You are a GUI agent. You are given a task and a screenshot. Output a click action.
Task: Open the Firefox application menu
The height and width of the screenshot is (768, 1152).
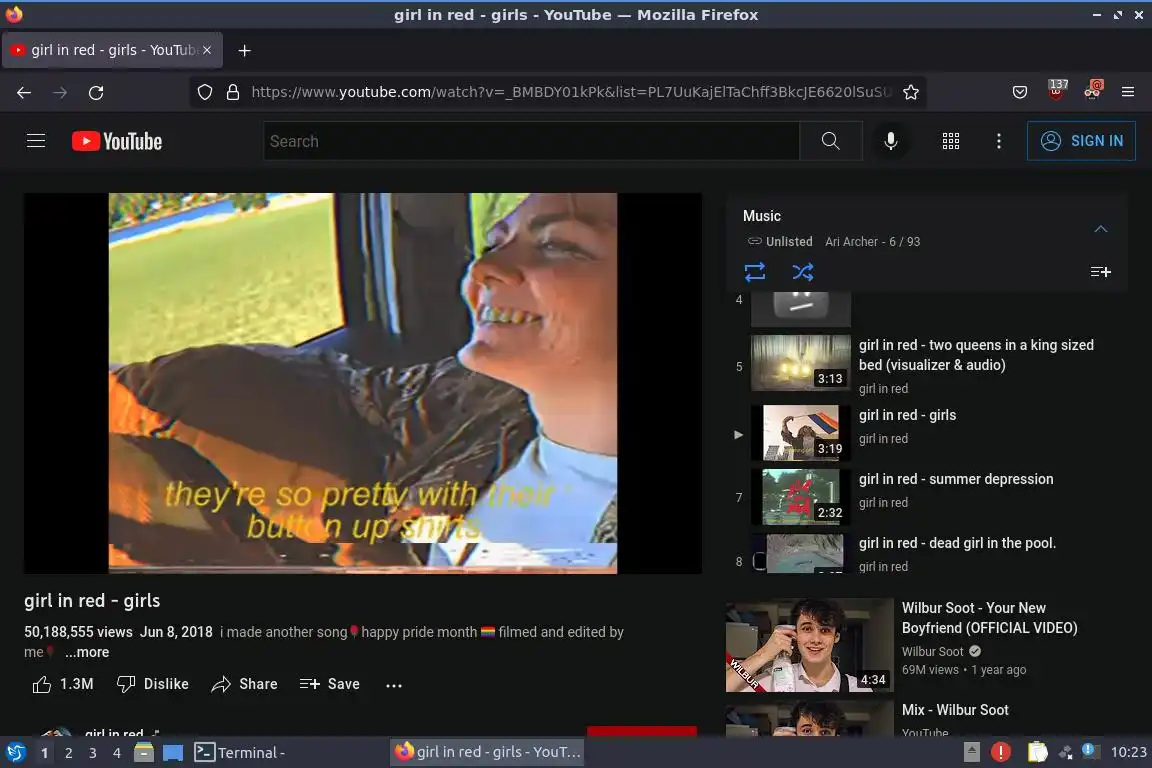click(x=1128, y=92)
